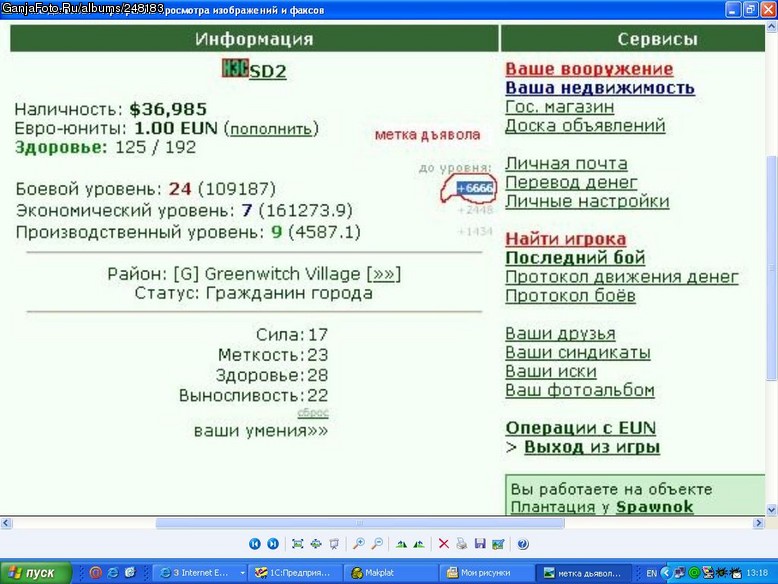
Task: Open Ваши друзья link
Action: tap(560, 333)
